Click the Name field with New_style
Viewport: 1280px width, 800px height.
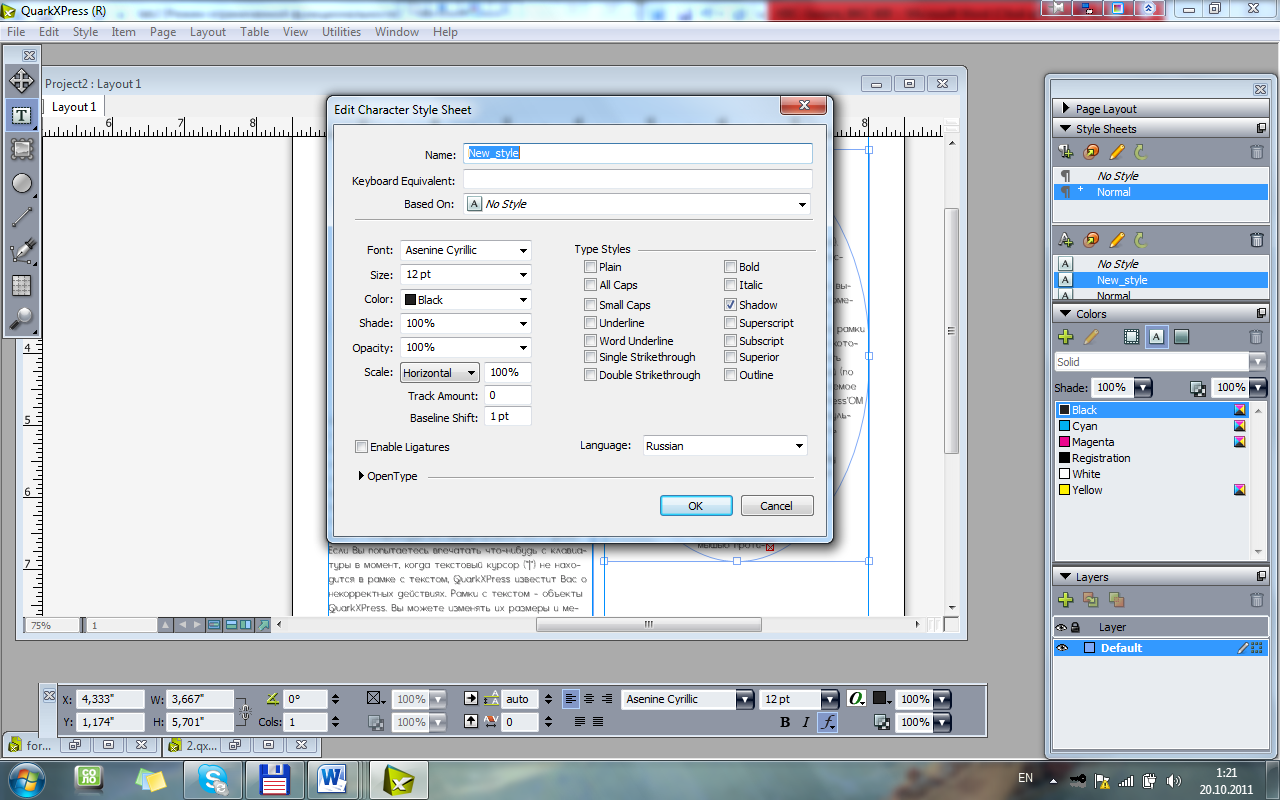[638, 154]
